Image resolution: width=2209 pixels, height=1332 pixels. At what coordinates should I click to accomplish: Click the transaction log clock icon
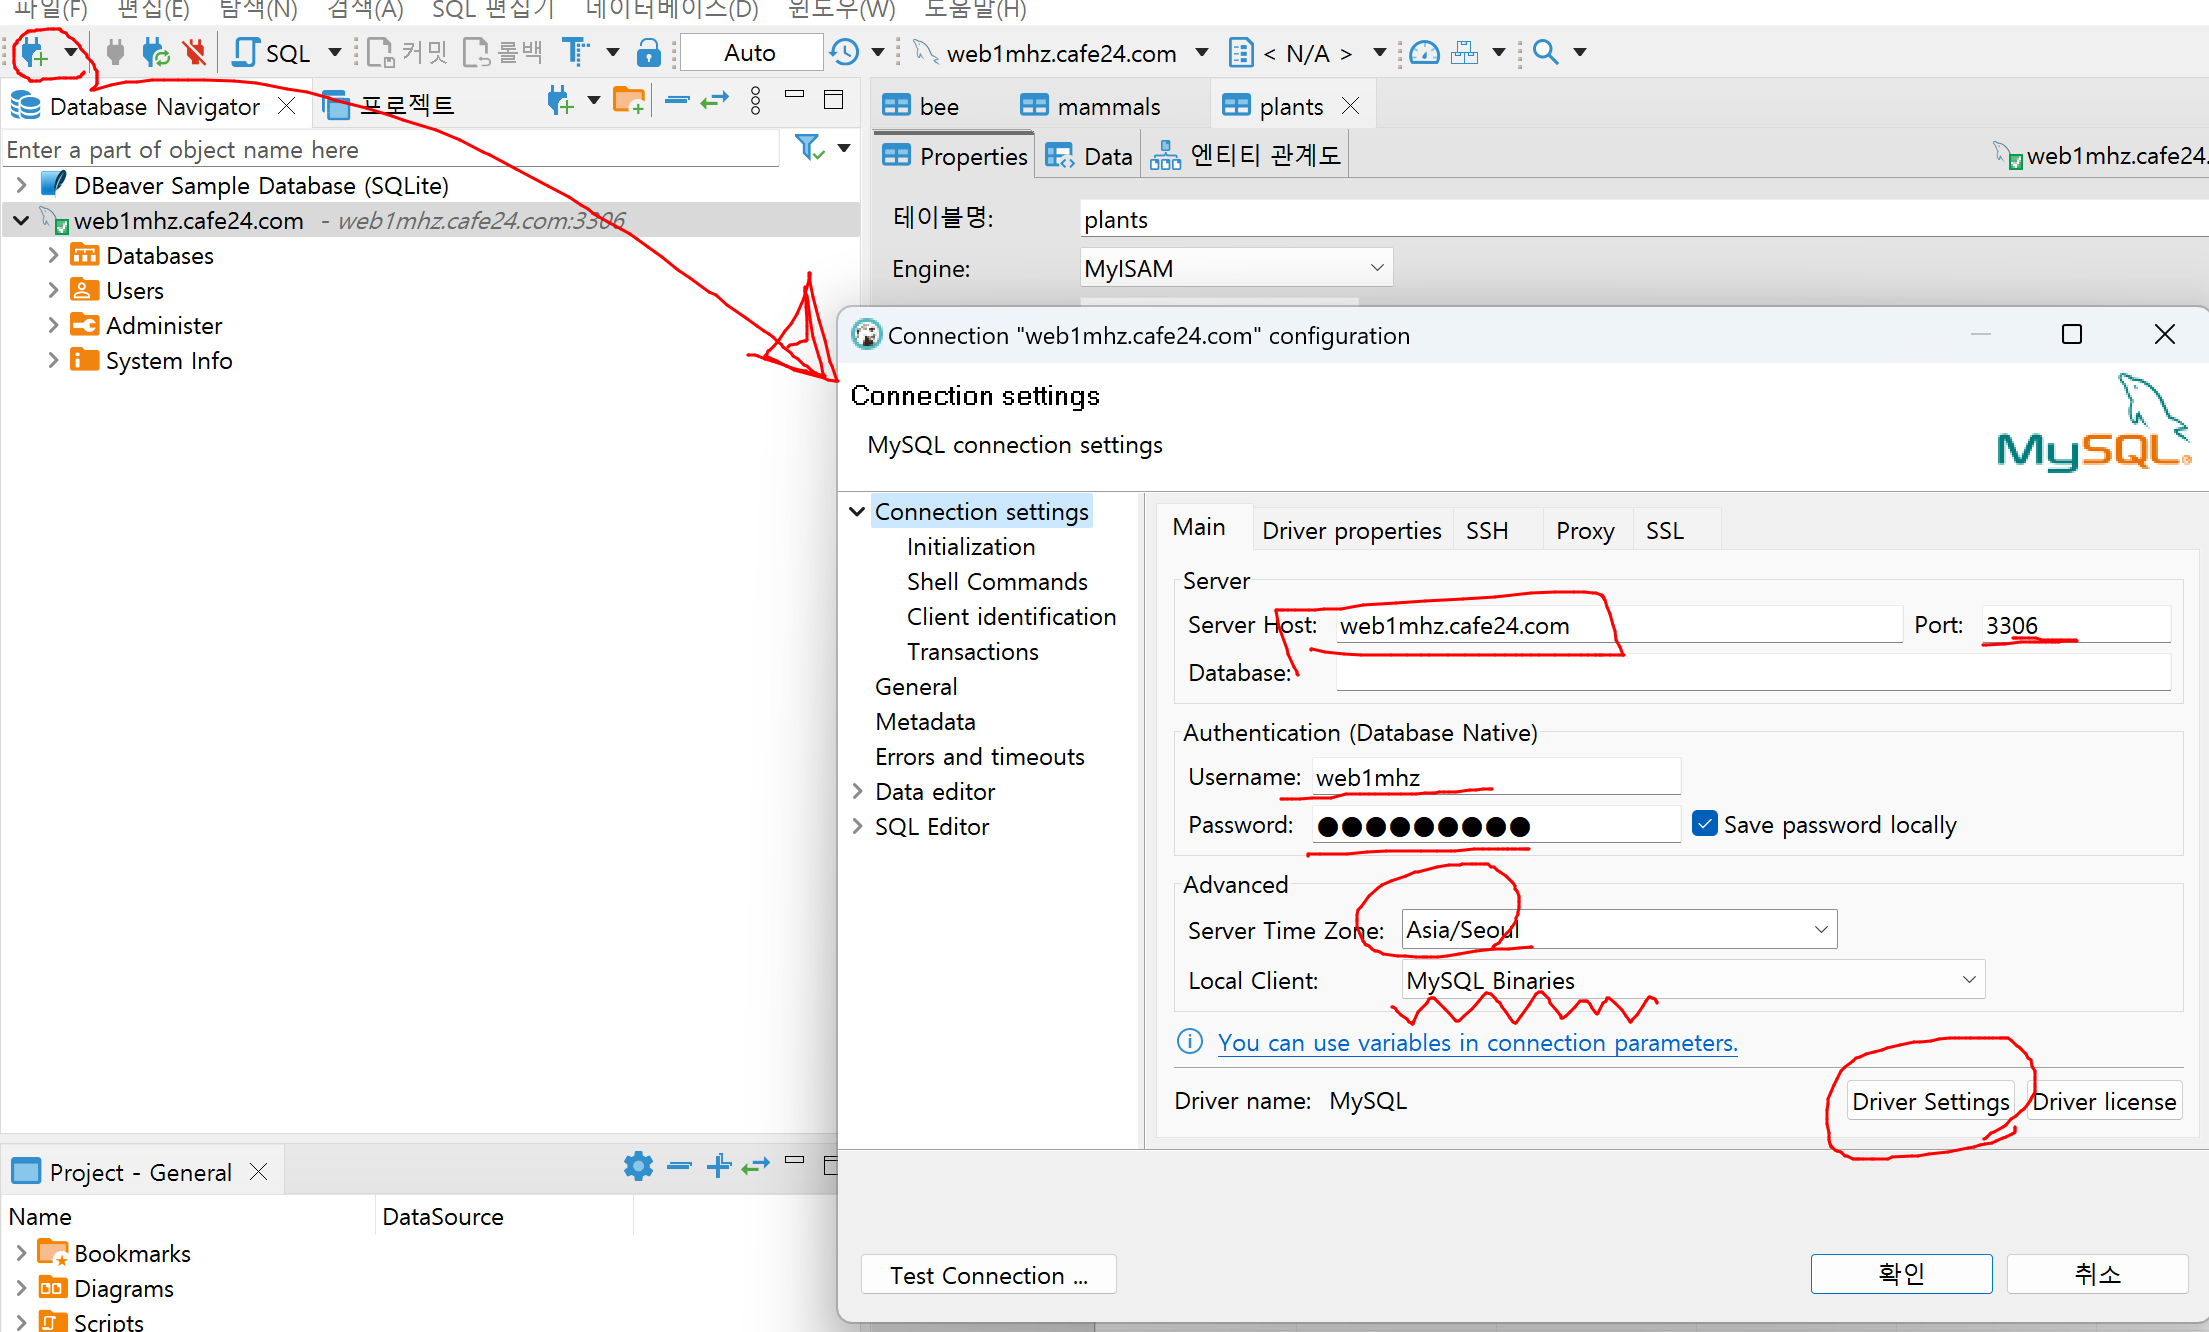pos(845,52)
